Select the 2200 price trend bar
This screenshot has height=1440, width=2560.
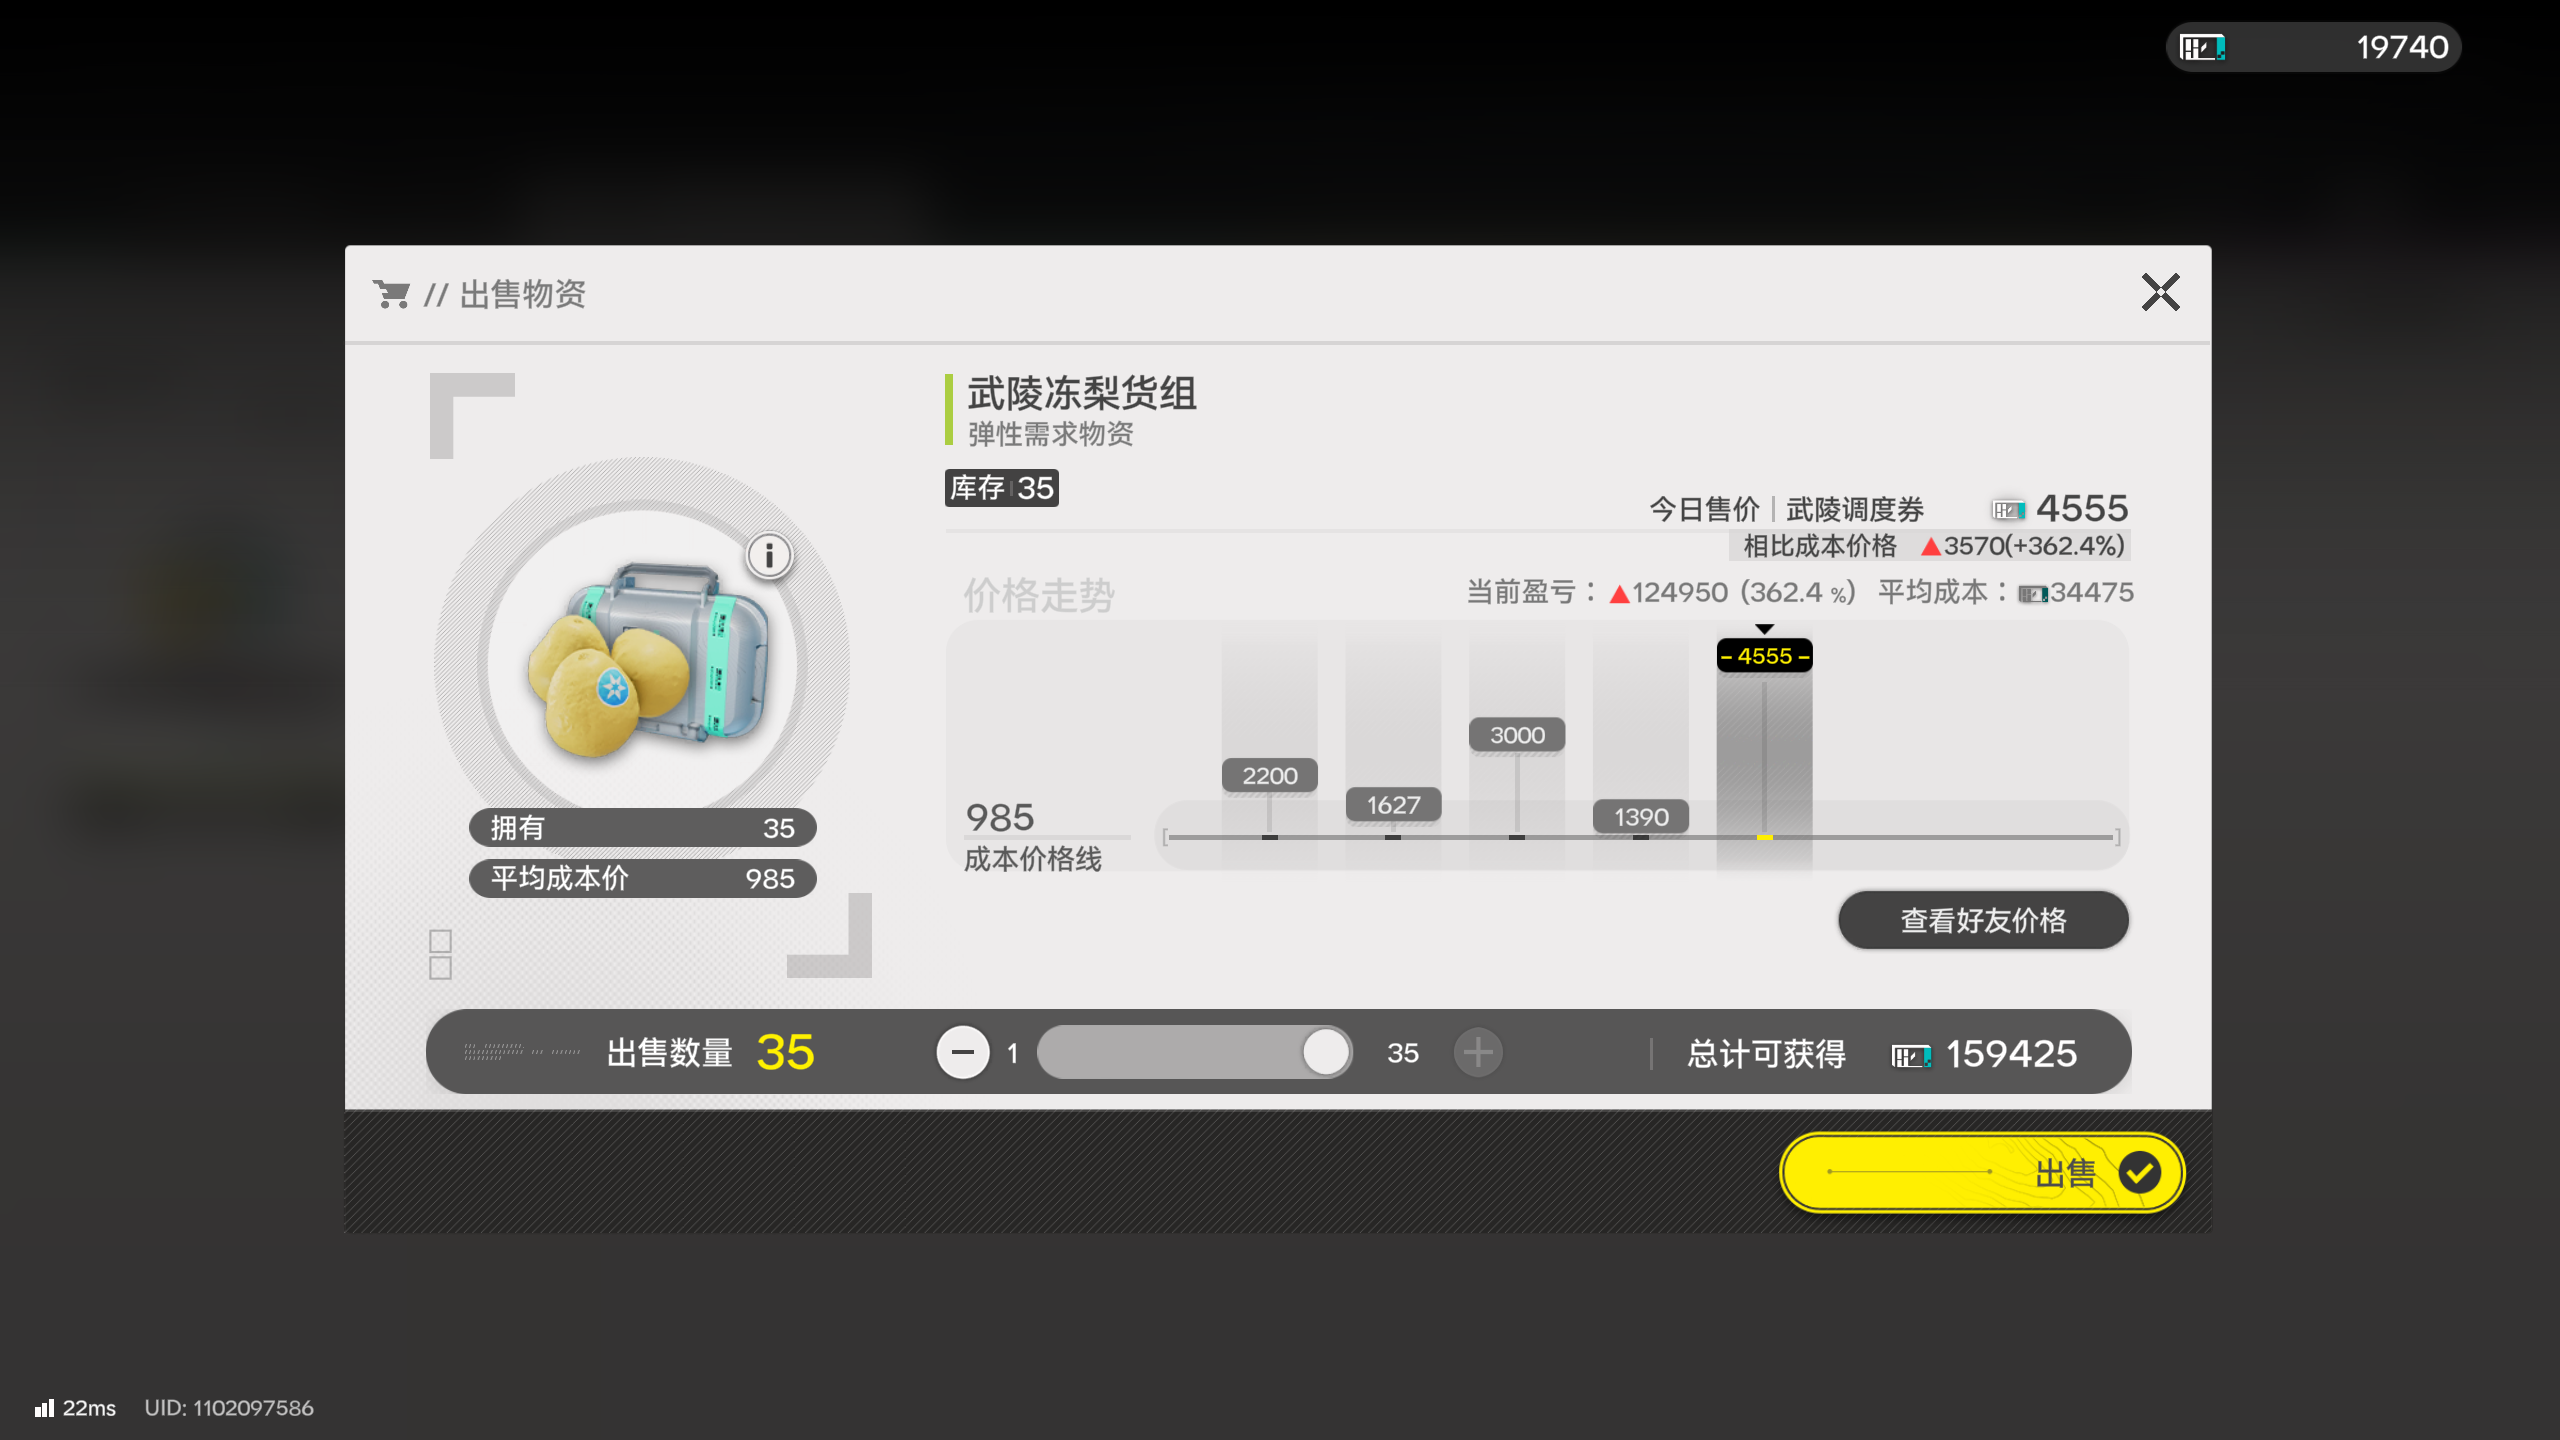tap(1269, 776)
